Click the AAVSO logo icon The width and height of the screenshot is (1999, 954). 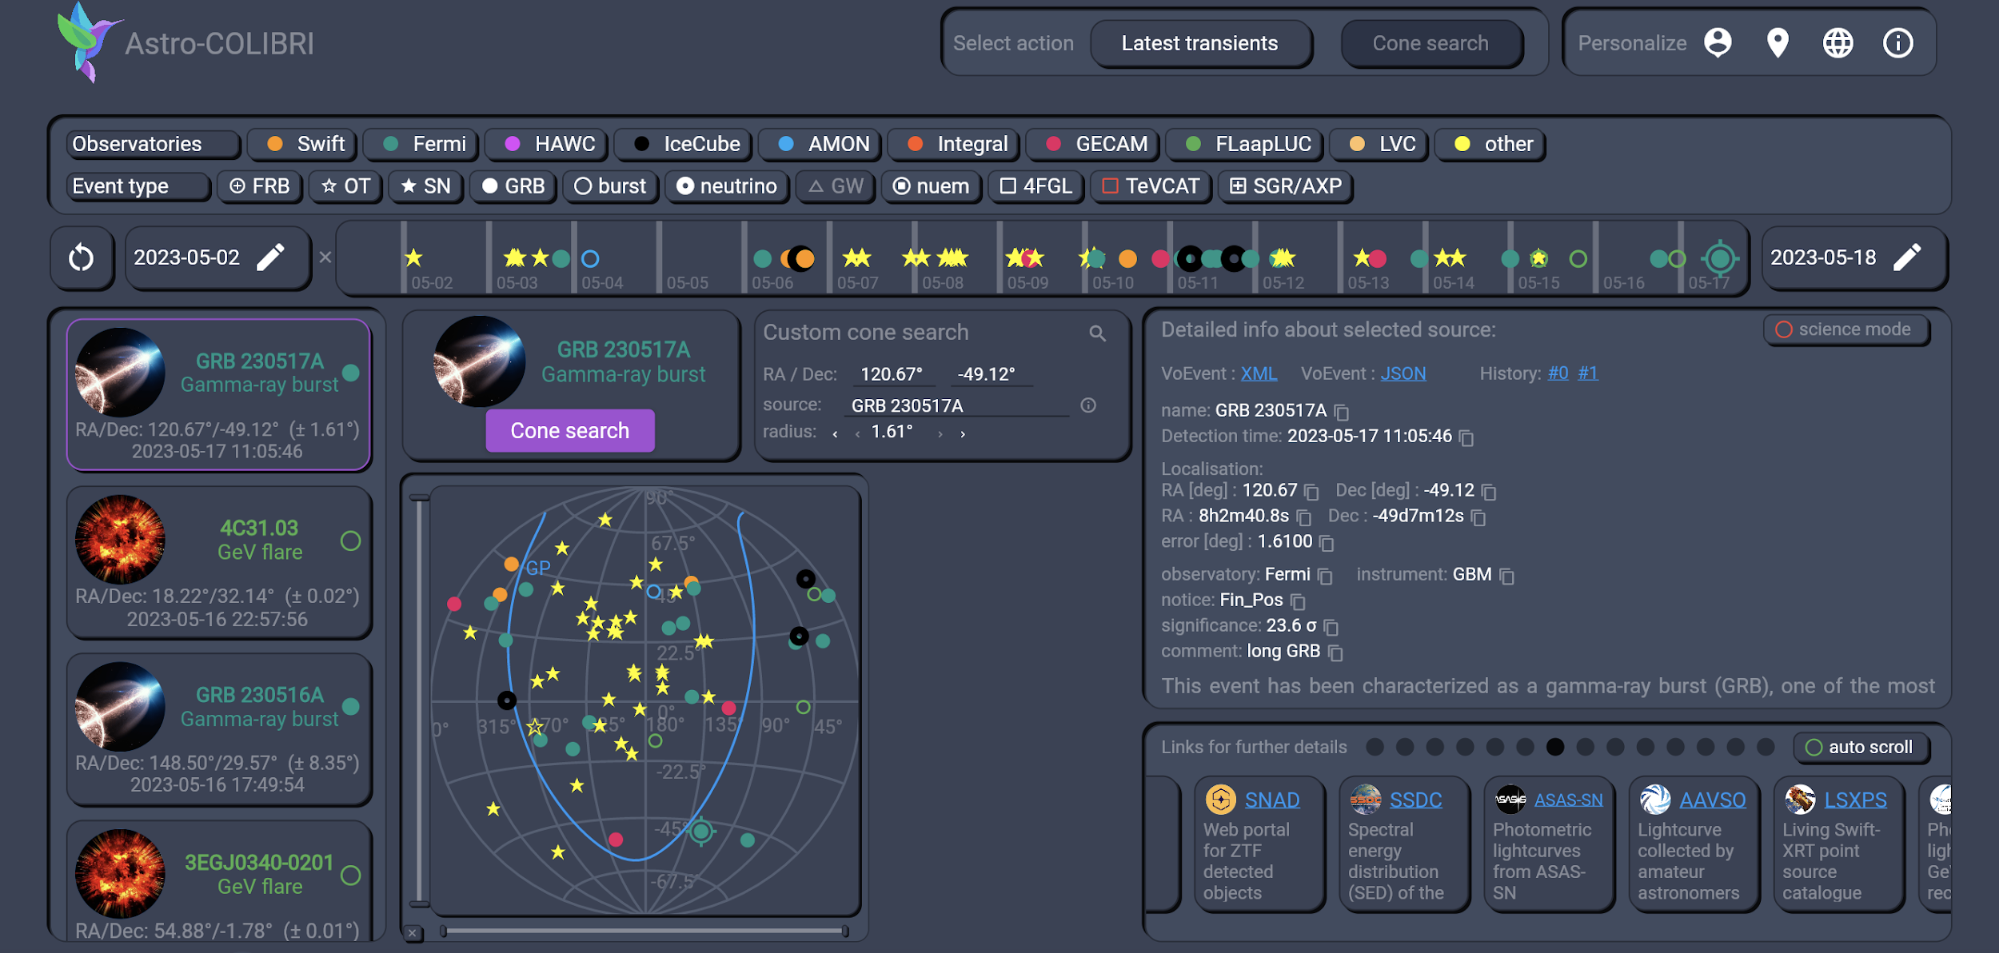pos(1655,799)
